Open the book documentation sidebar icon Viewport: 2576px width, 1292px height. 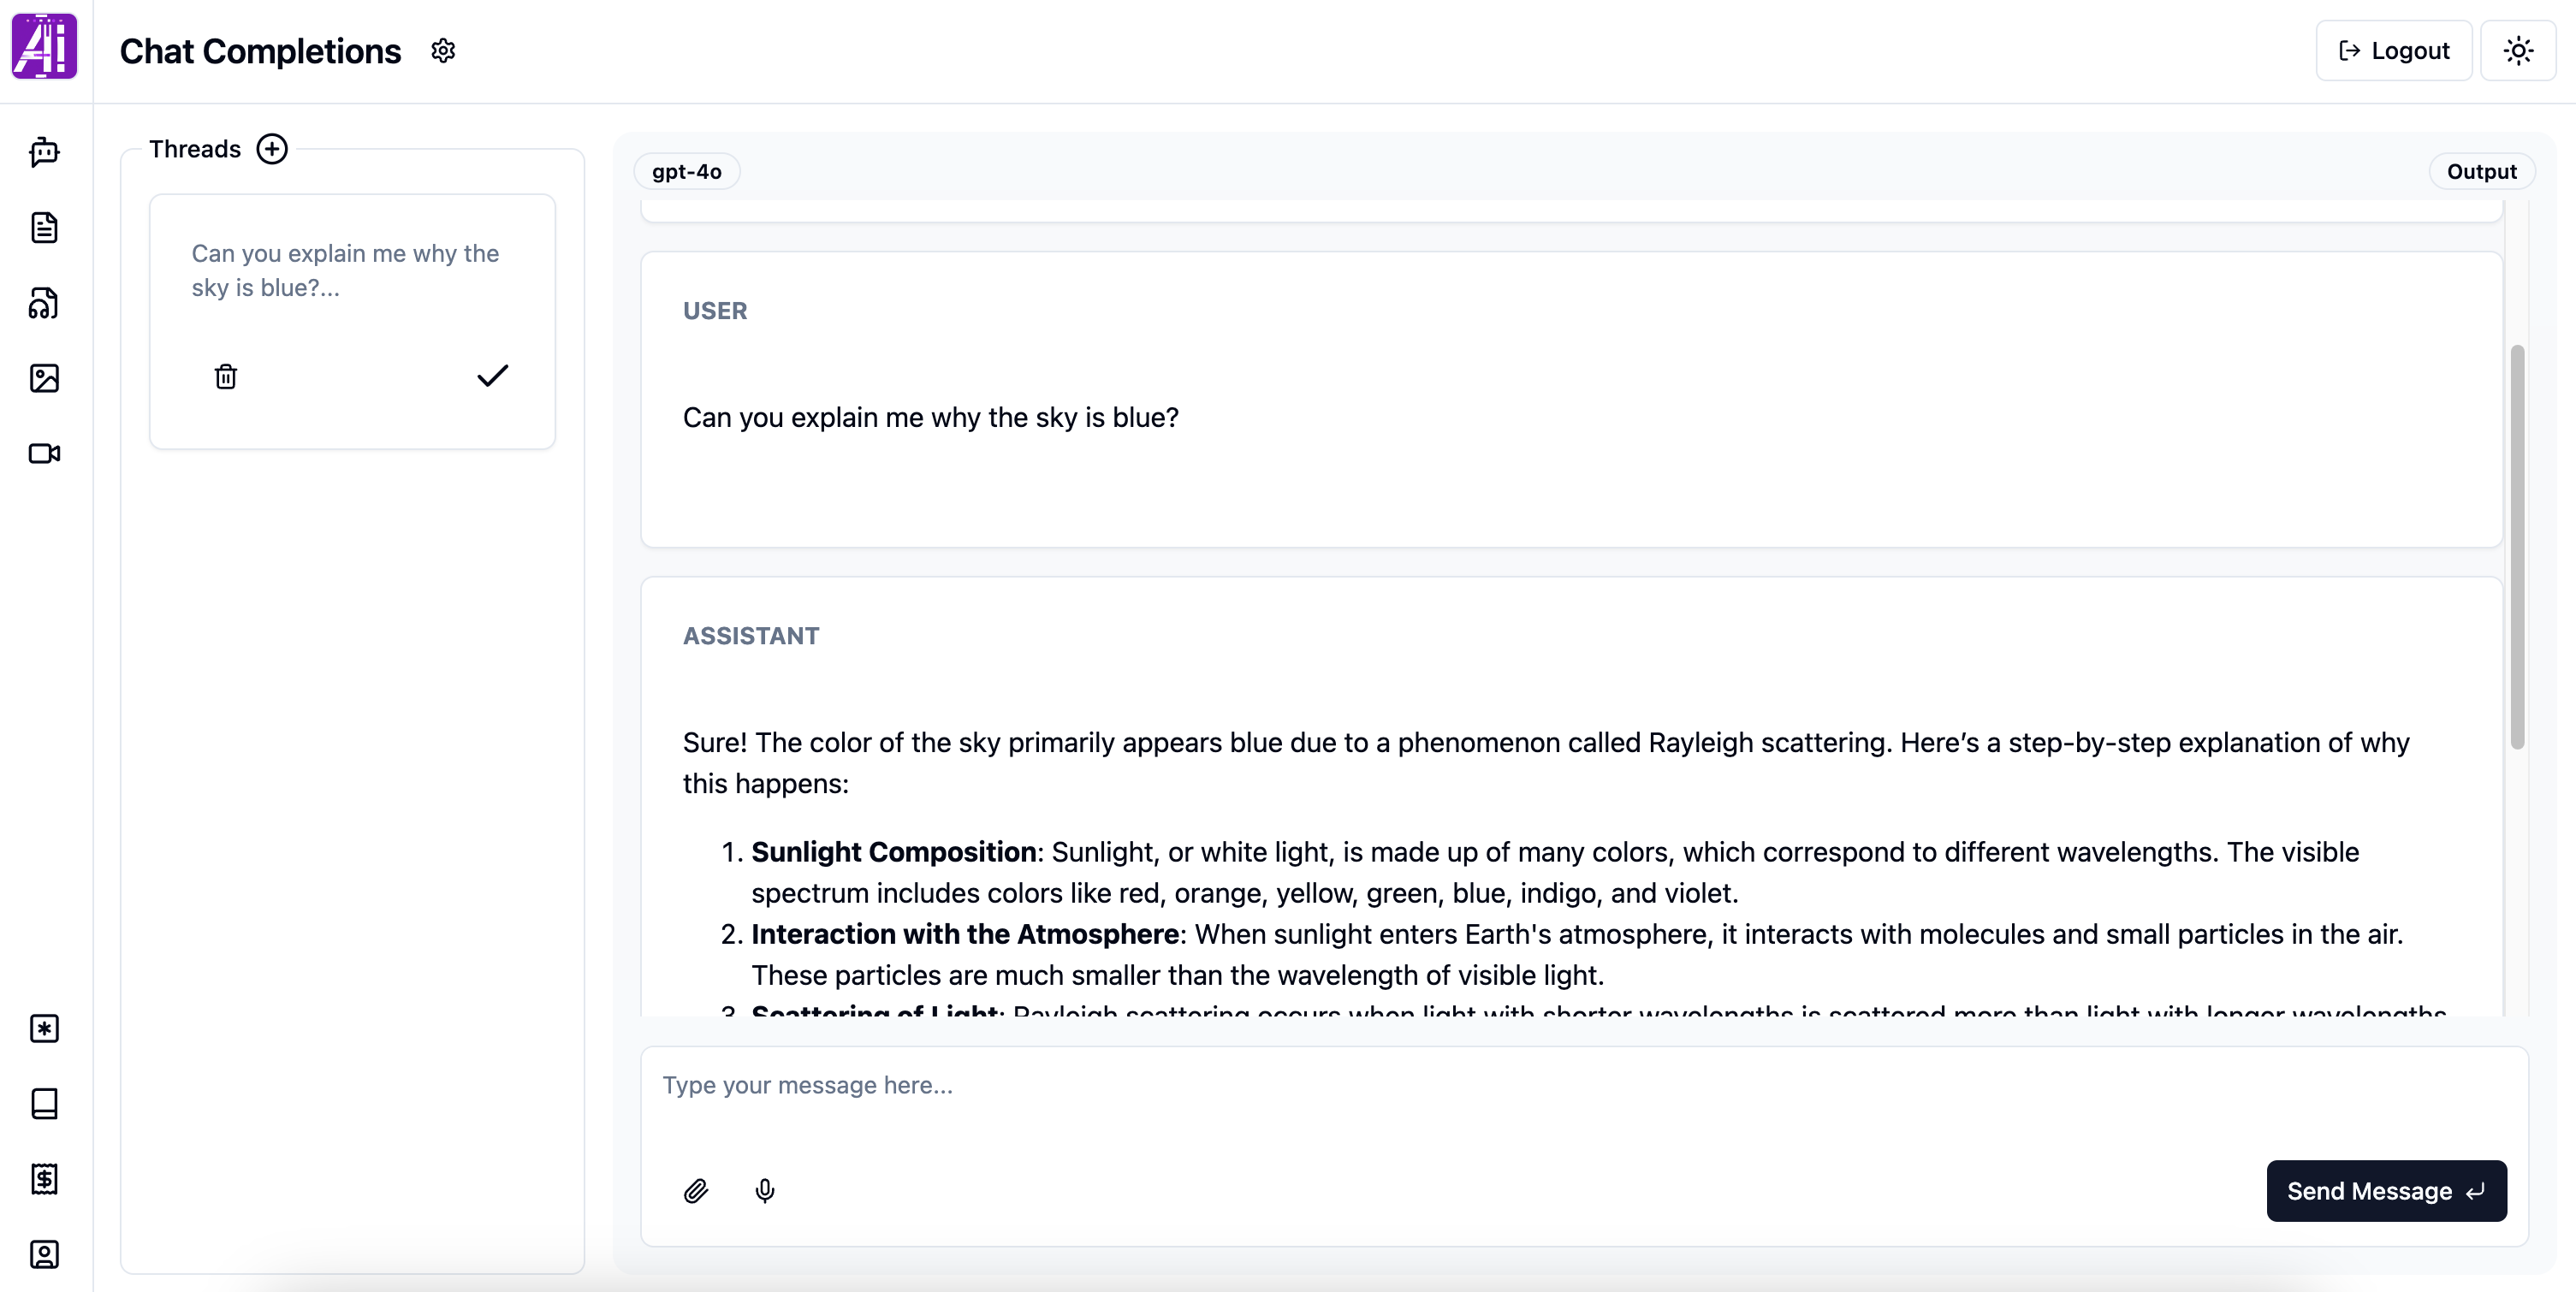pos(44,1103)
